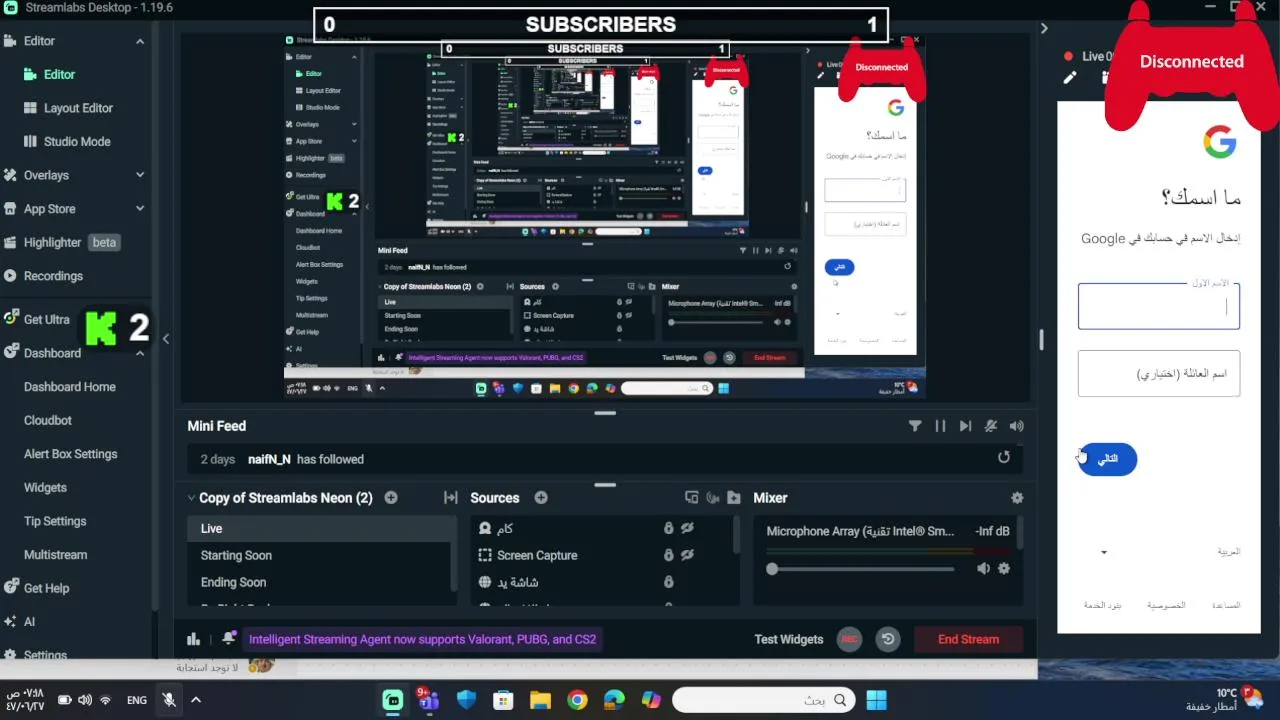Click the first name input field
Screen dimensions: 1280x720
pyautogui.click(x=1159, y=306)
